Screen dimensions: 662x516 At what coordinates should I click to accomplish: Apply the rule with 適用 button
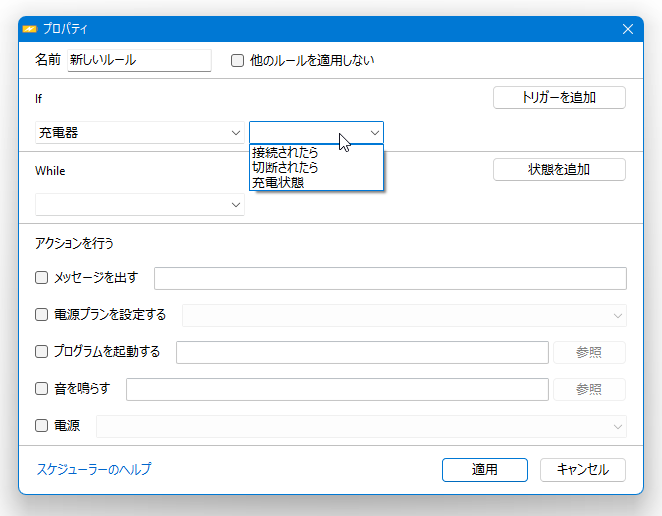485,470
